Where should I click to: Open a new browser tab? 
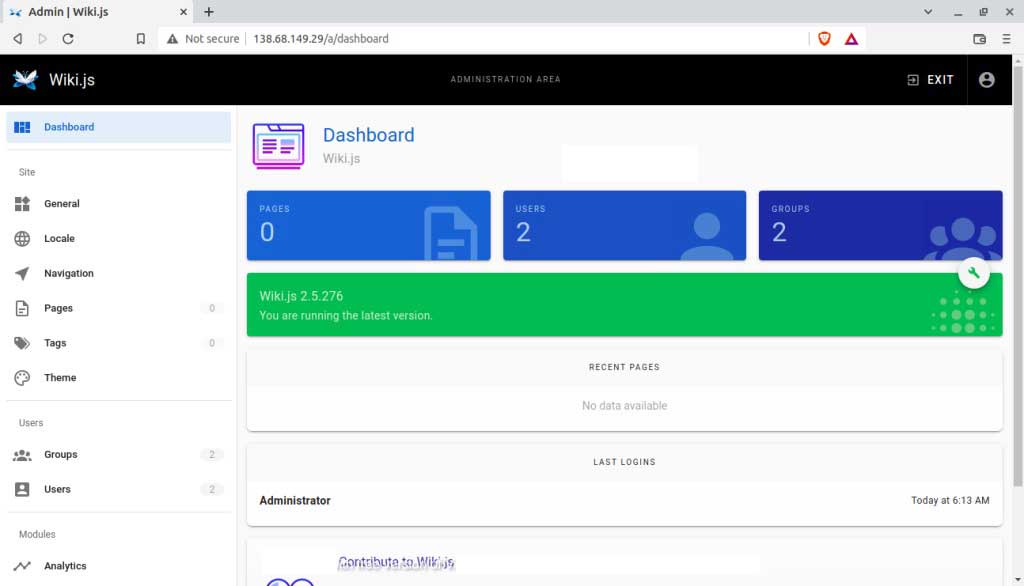[x=208, y=12]
